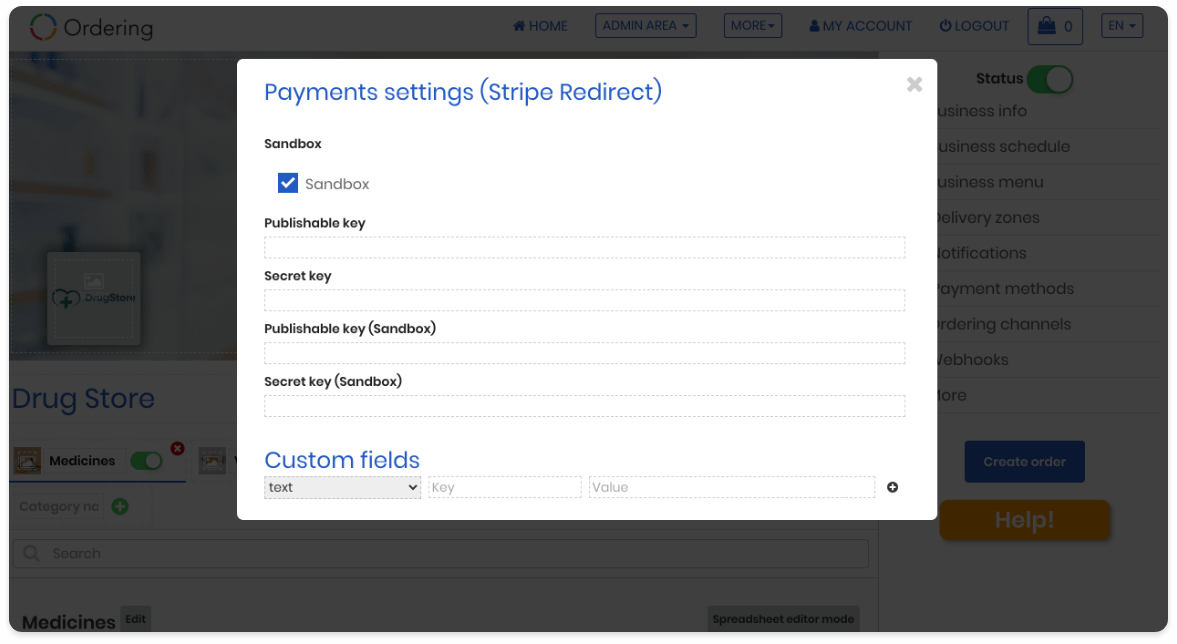This screenshot has width=1177, height=644.
Task: Switch to Spreadsheet editor mode
Action: 783,619
